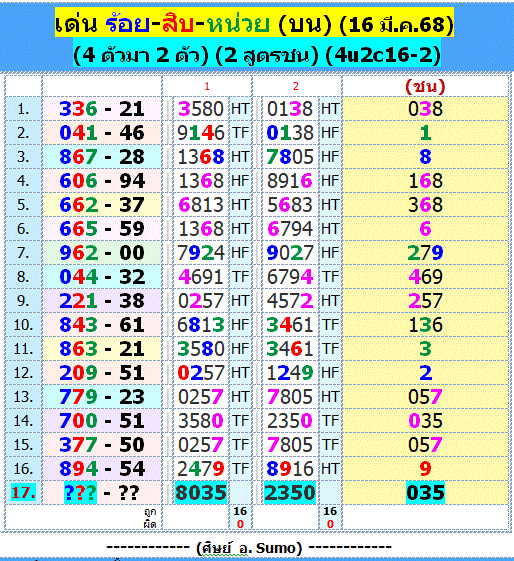514x561 pixels.
Task: Click the first 16 / 0 score cell
Action: click(240, 518)
